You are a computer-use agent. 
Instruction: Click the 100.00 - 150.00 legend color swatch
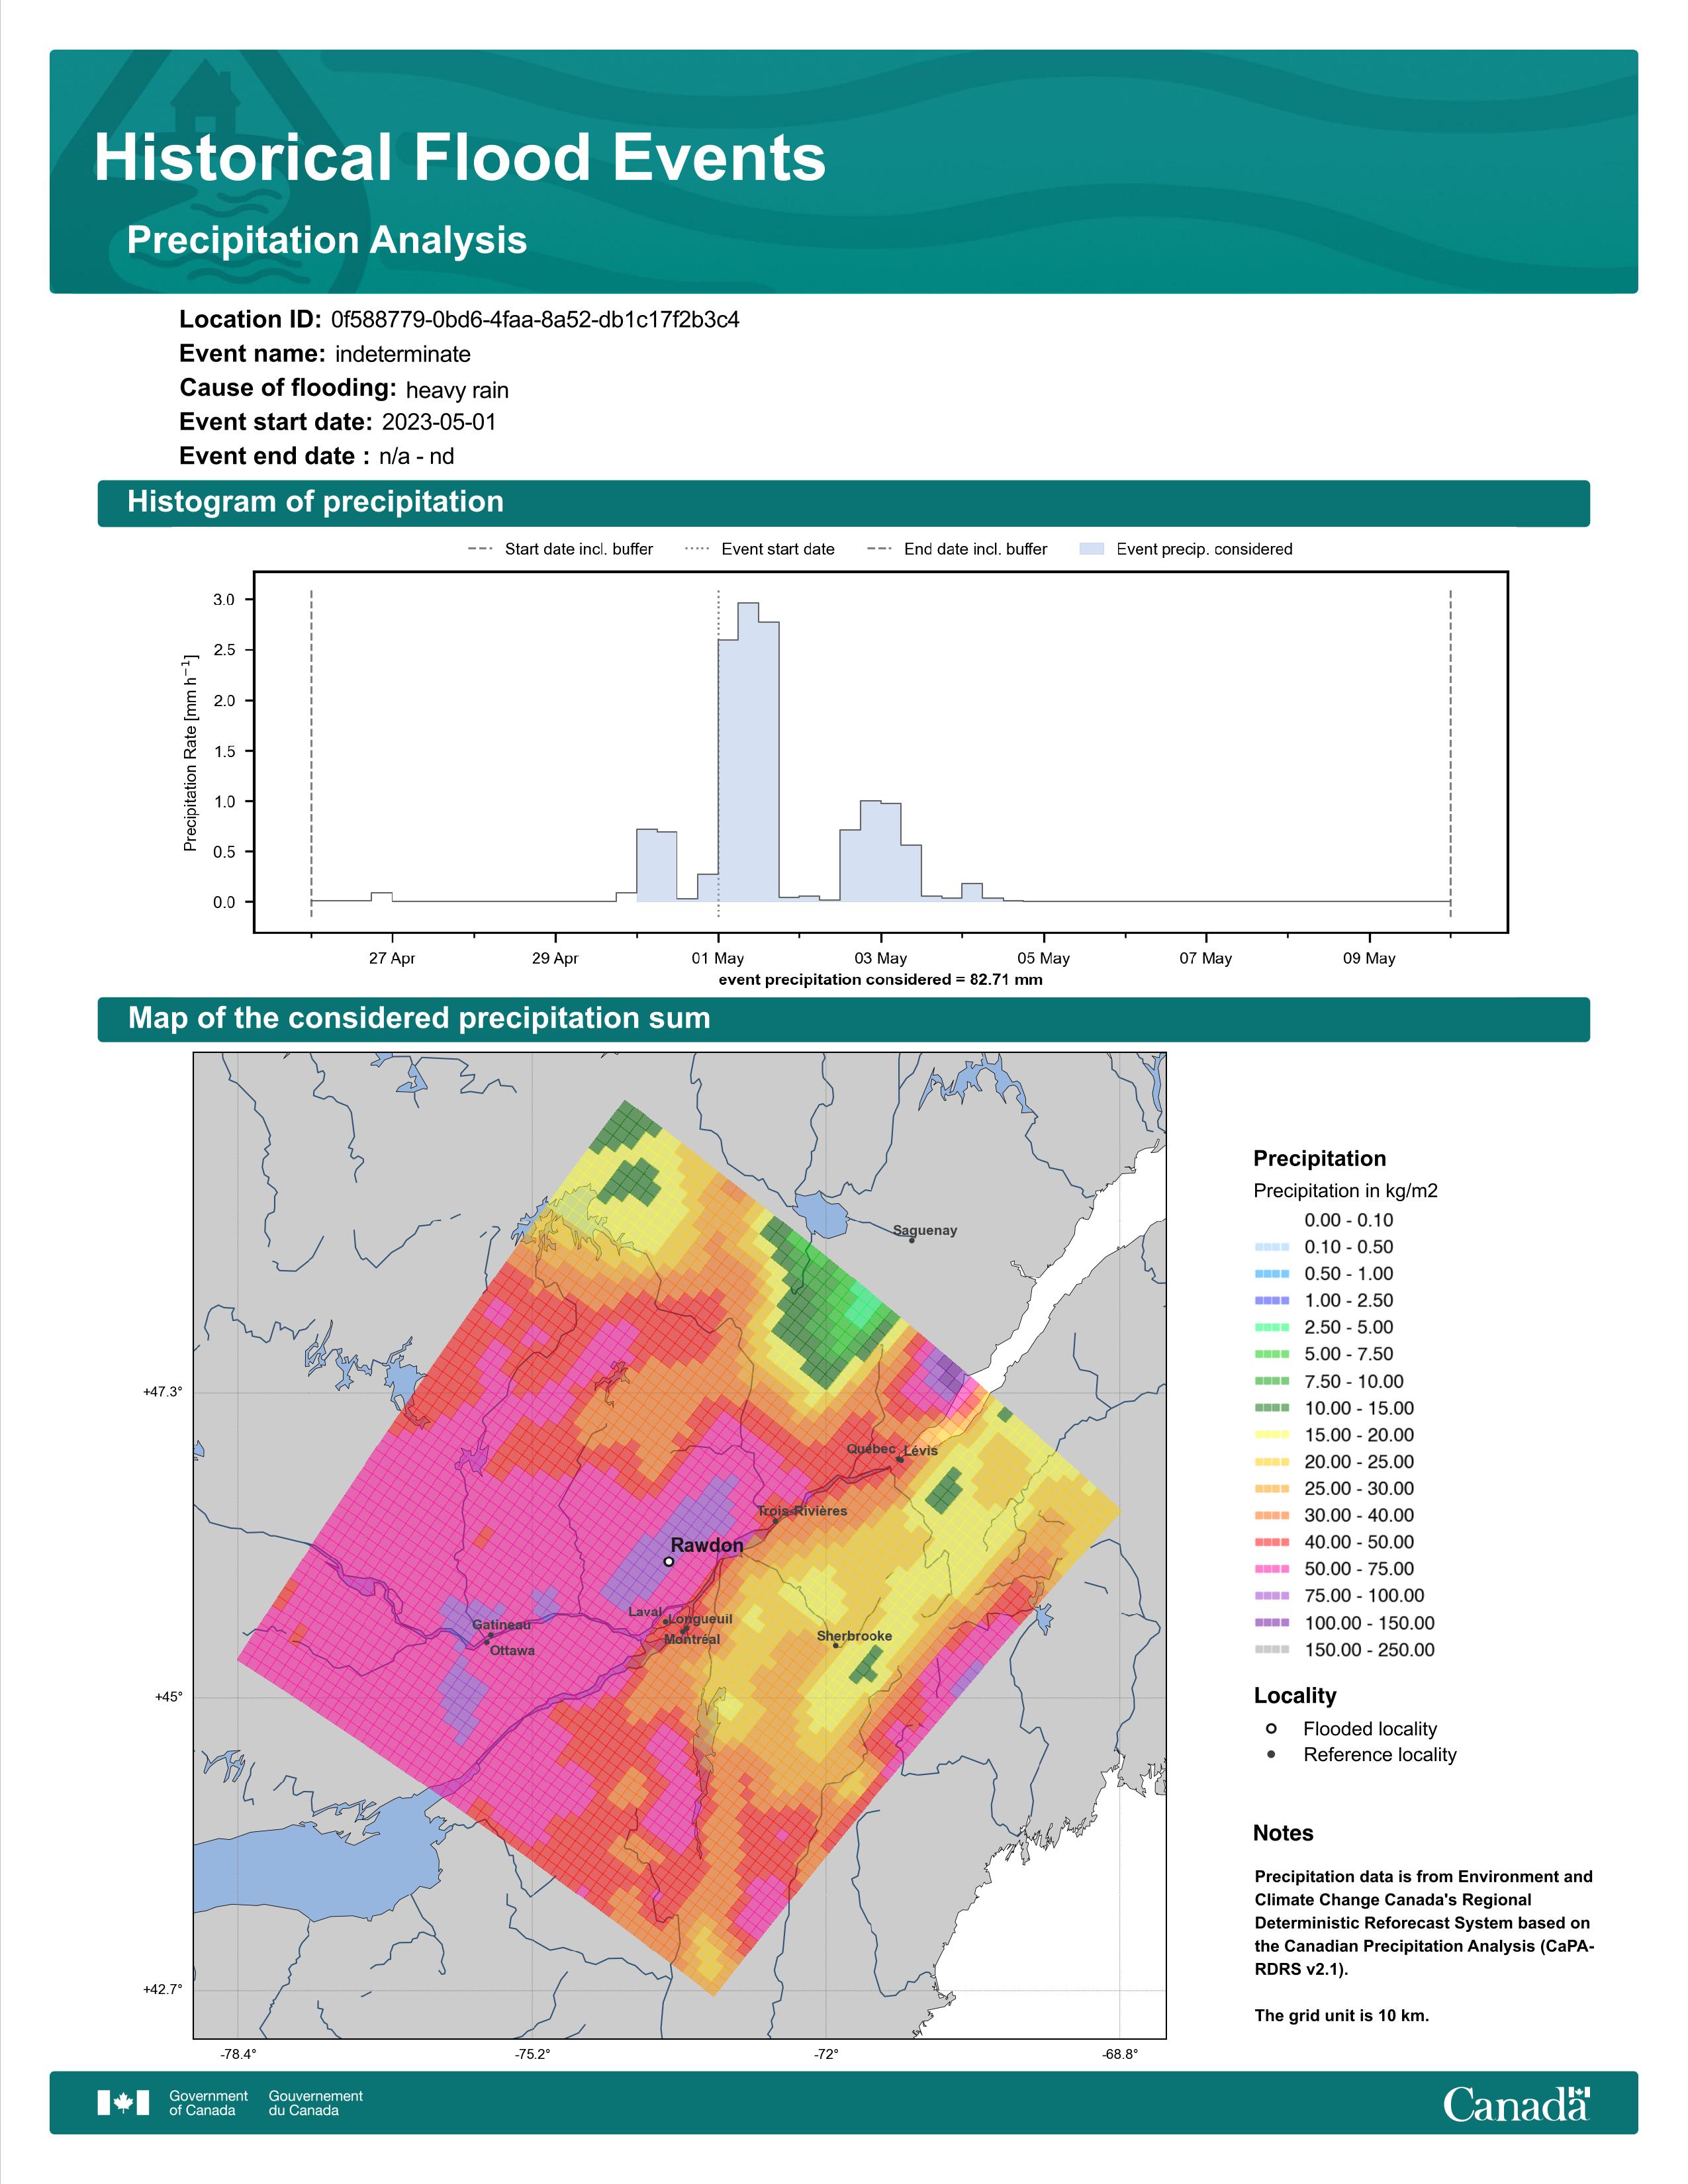(x=1271, y=1623)
